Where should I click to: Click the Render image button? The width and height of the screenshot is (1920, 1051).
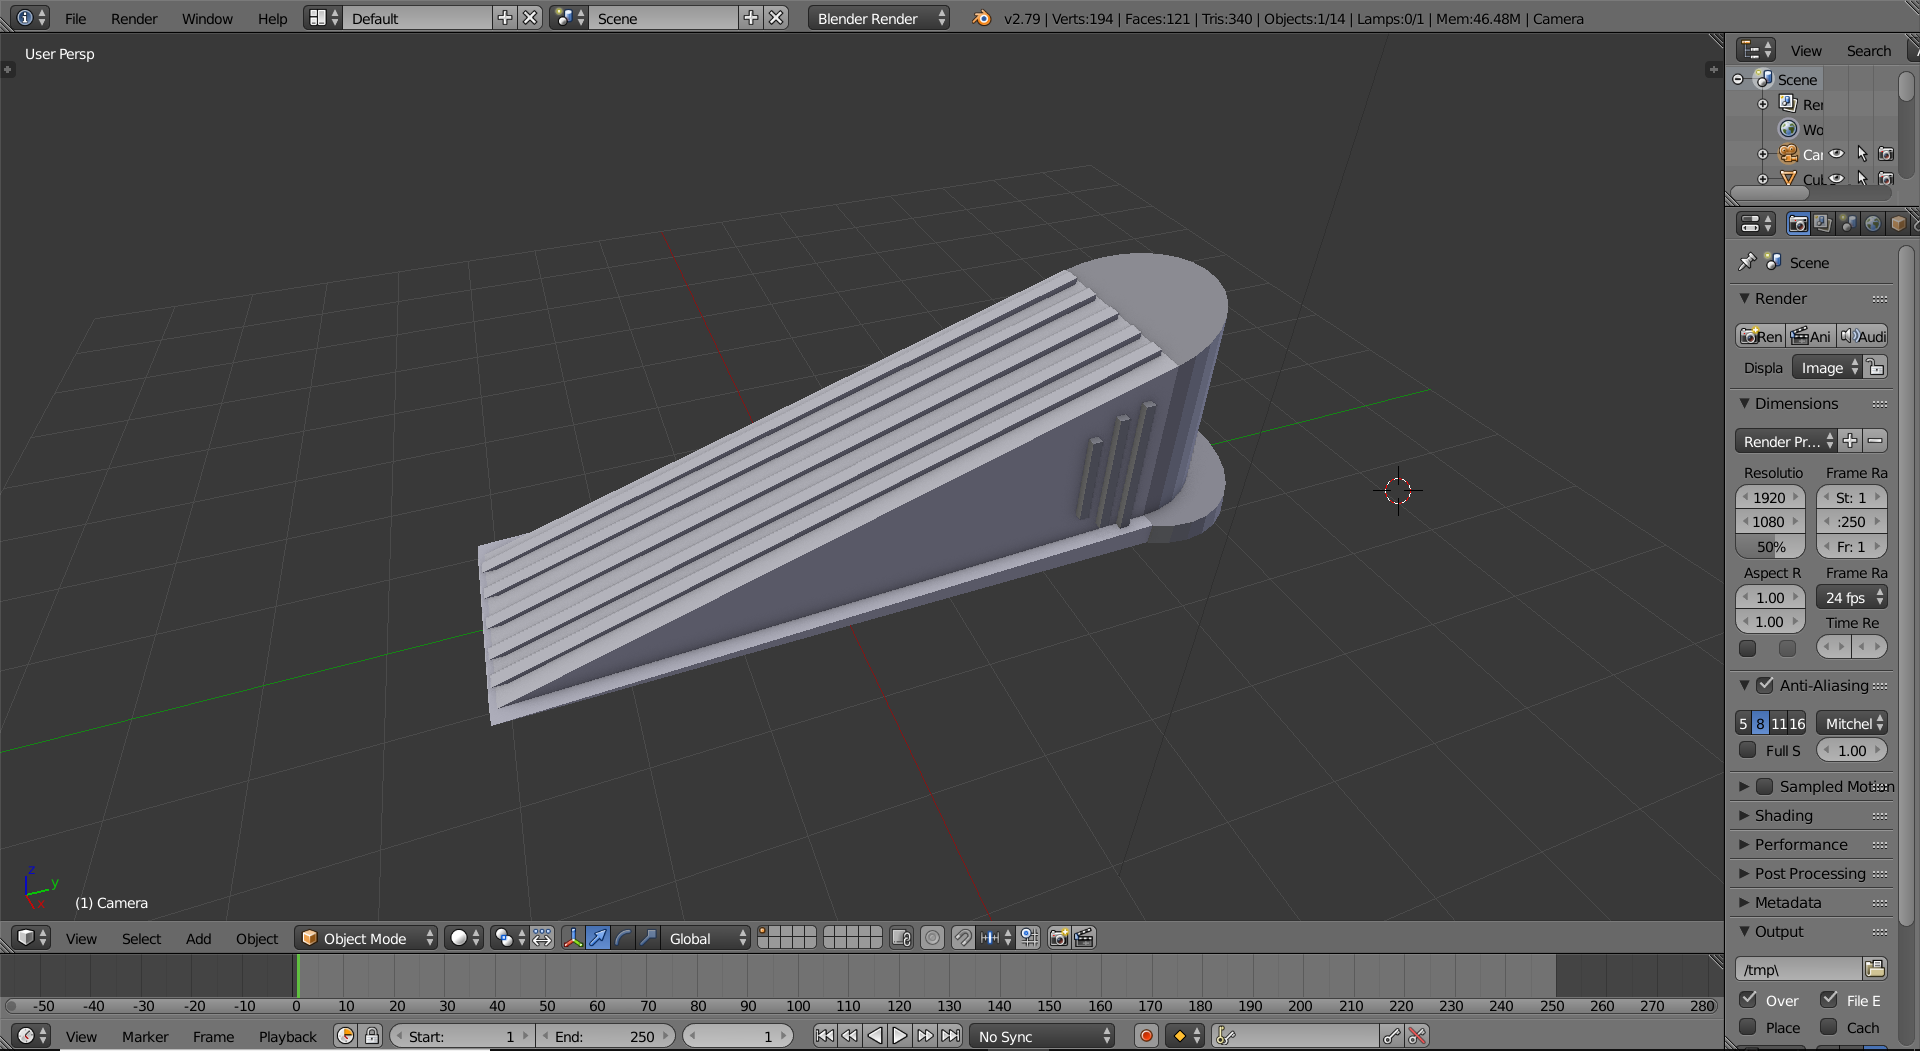tap(1760, 336)
